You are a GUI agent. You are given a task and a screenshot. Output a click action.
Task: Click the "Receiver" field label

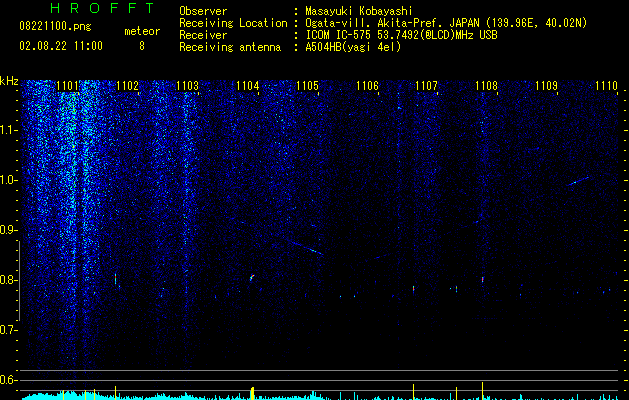[x=203, y=35]
